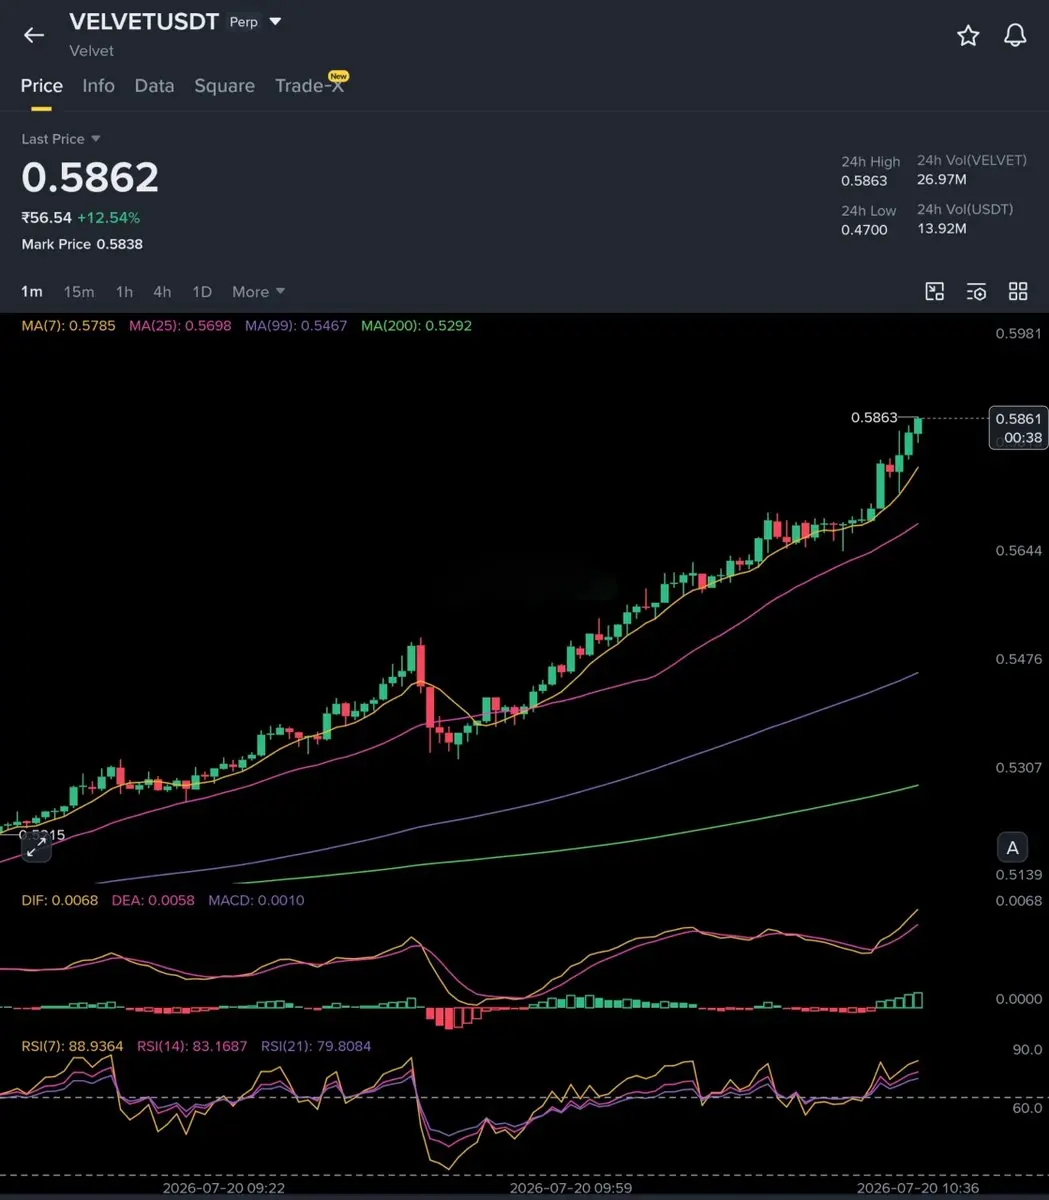The image size is (1049, 1200).
Task: Click the 2026-07-20 10:36 time label
Action: [918, 1188]
